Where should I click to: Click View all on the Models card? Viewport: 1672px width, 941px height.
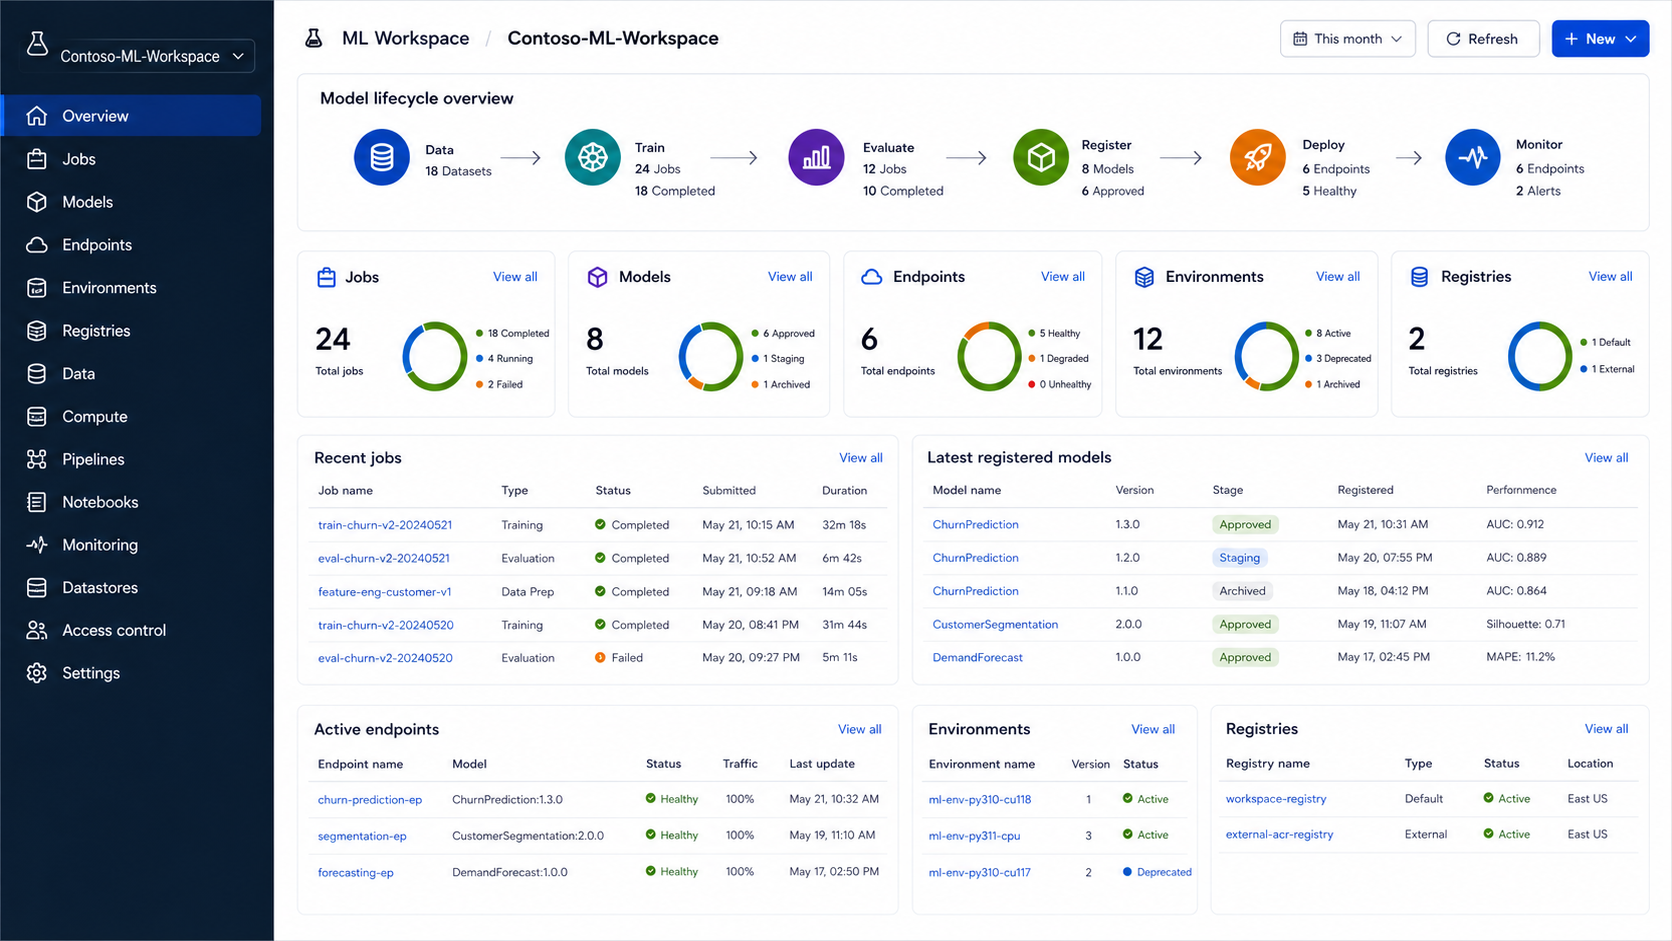[x=790, y=277]
